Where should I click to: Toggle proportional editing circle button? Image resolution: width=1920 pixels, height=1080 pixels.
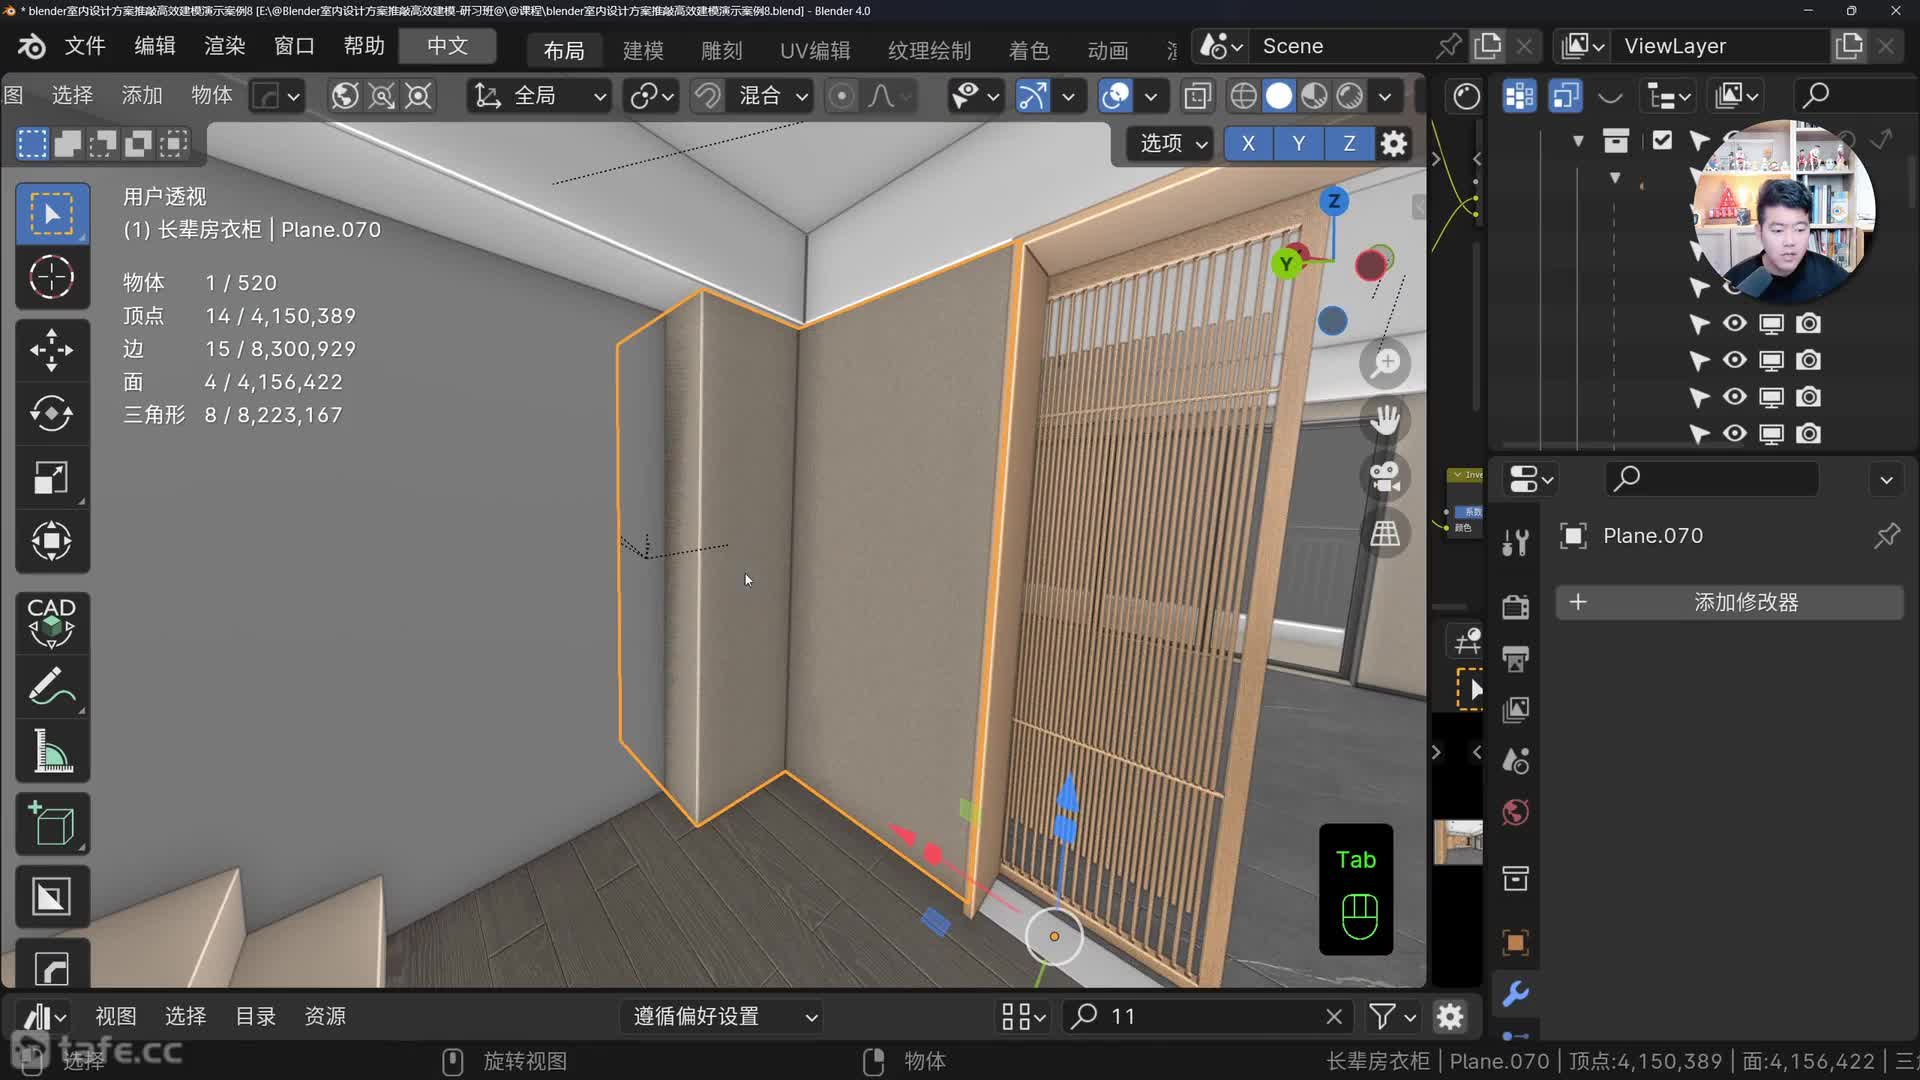(842, 96)
